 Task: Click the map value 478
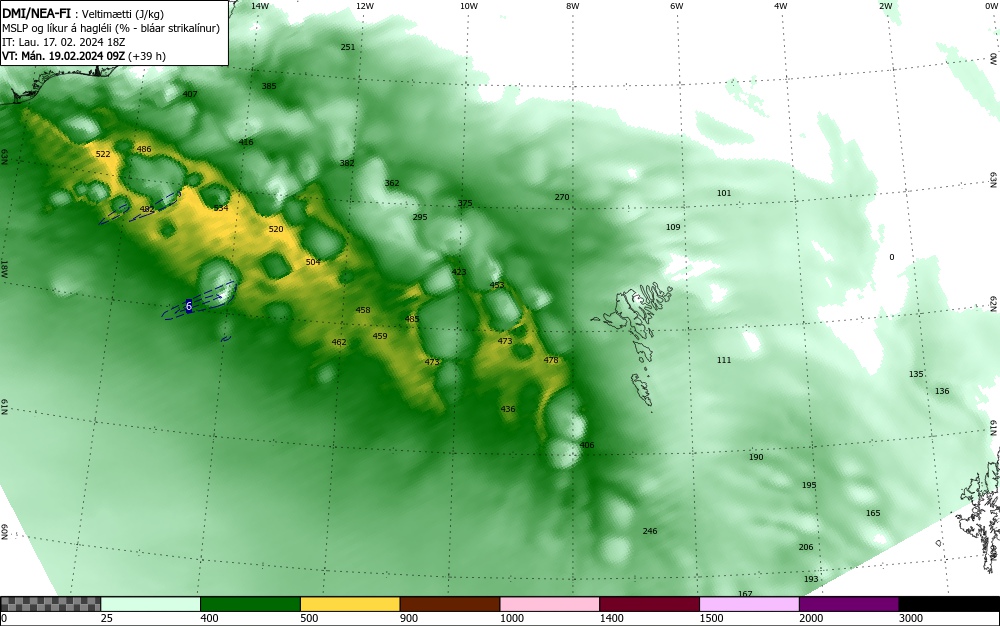551,361
